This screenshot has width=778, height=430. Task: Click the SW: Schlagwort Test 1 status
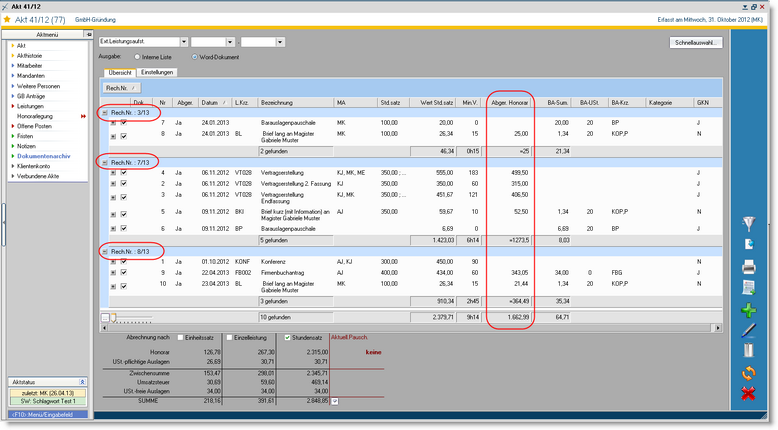click(x=48, y=401)
